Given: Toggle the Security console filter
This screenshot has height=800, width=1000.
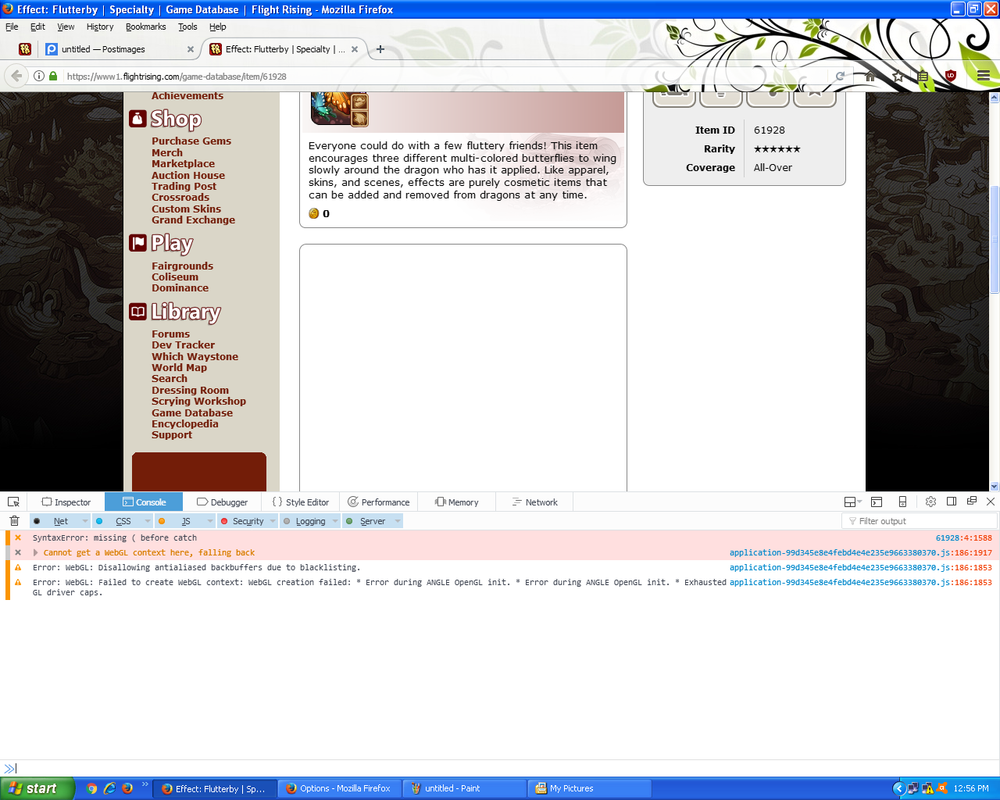Looking at the screenshot, I should coord(242,521).
